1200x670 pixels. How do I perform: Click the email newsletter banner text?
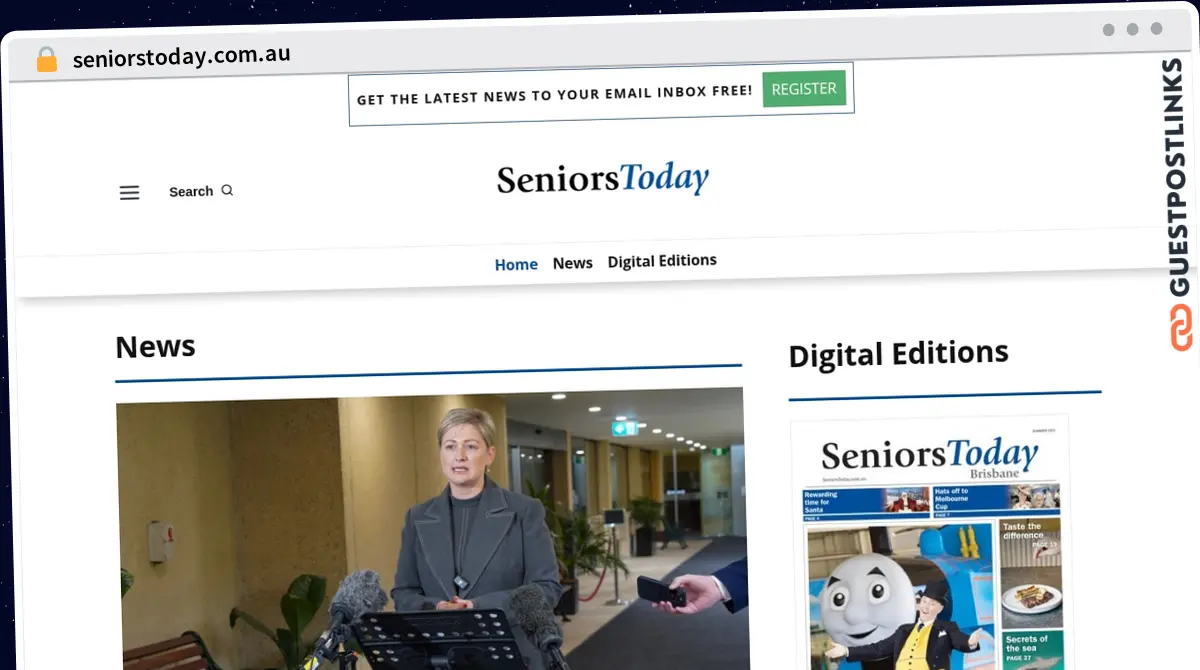pos(555,95)
